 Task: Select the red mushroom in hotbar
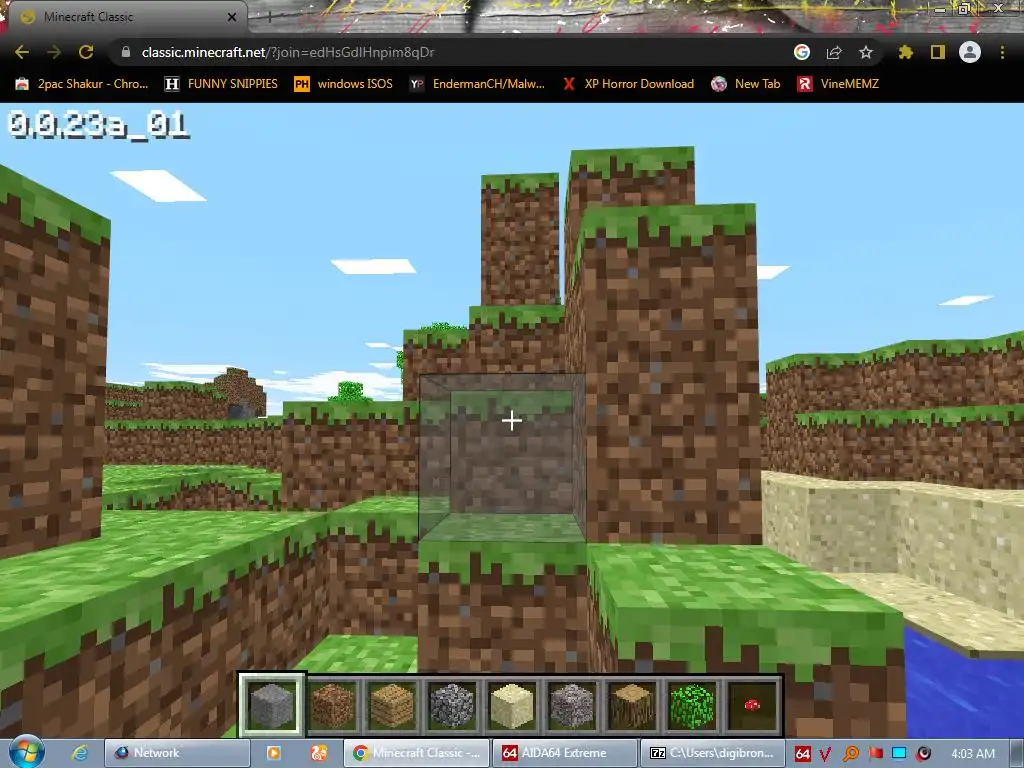(752, 705)
